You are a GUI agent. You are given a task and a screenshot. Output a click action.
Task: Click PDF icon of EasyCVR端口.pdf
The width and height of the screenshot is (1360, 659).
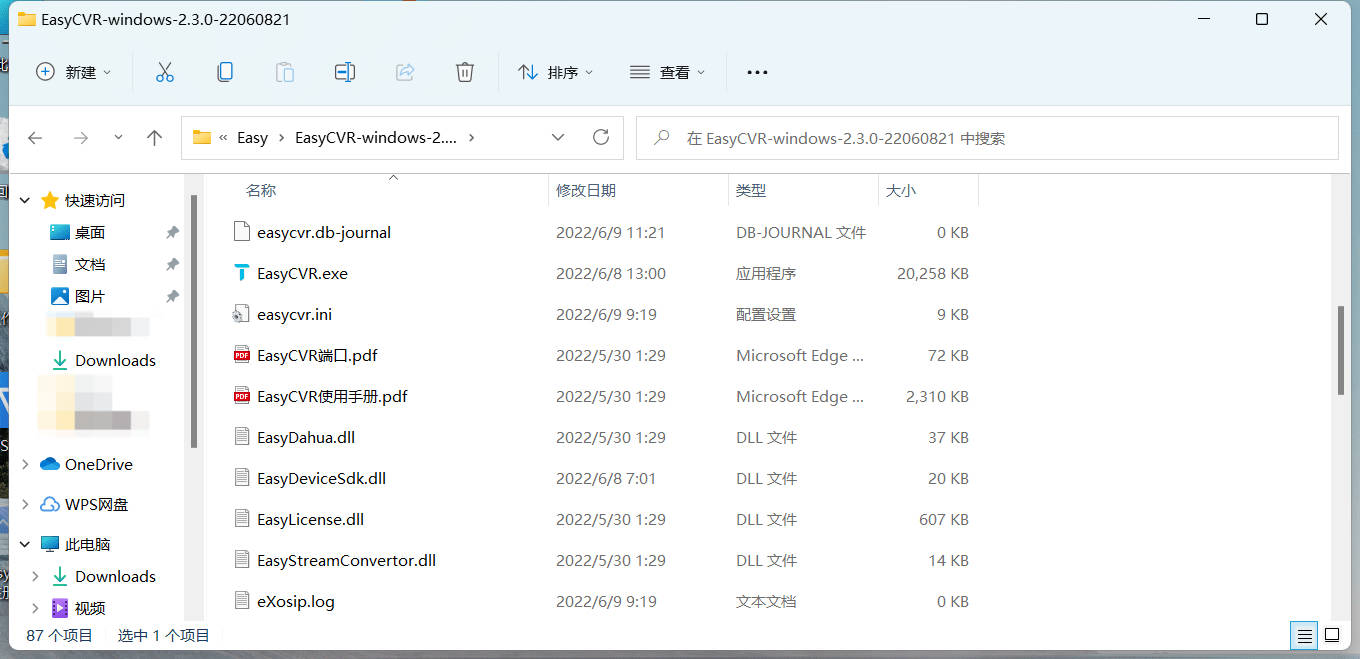pyautogui.click(x=241, y=355)
